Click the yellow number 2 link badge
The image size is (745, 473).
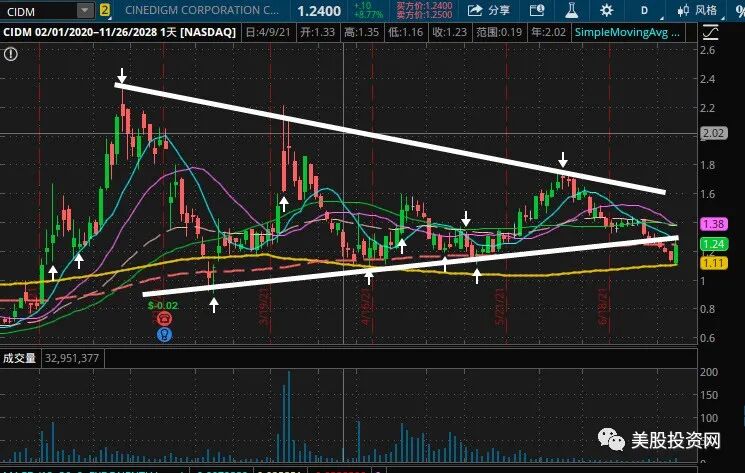[105, 10]
